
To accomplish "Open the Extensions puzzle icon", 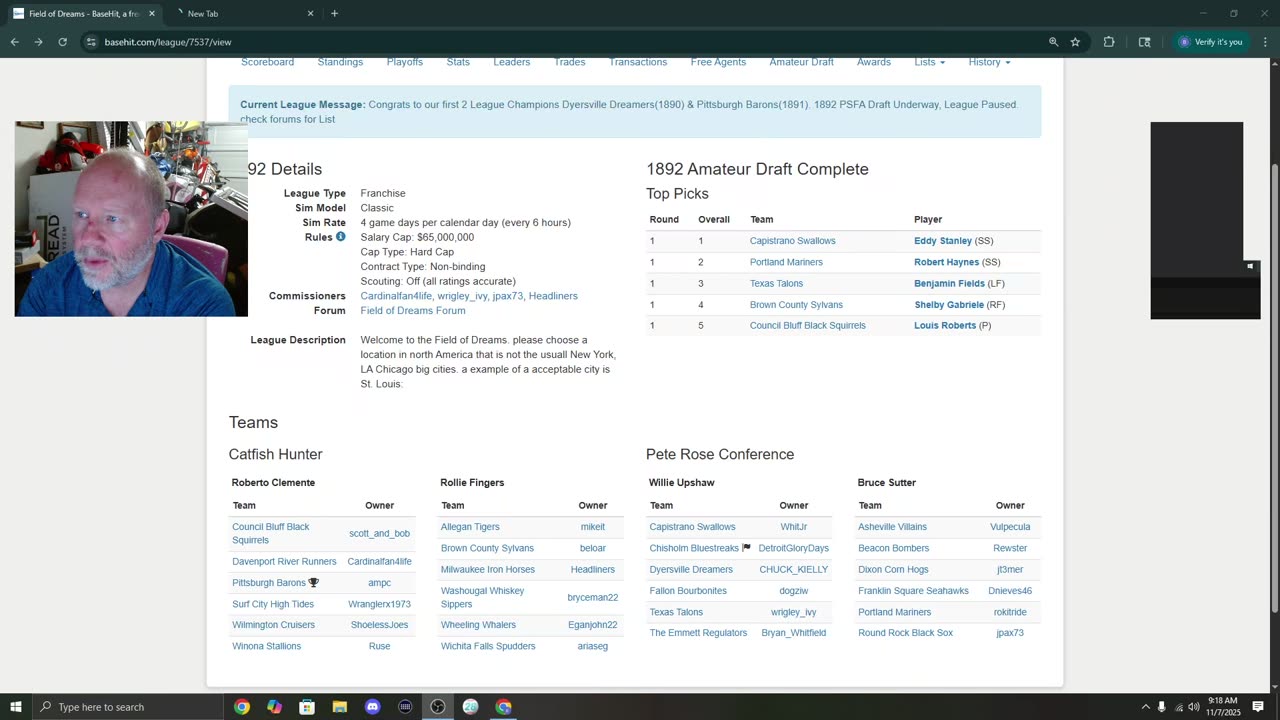I will tap(1109, 42).
